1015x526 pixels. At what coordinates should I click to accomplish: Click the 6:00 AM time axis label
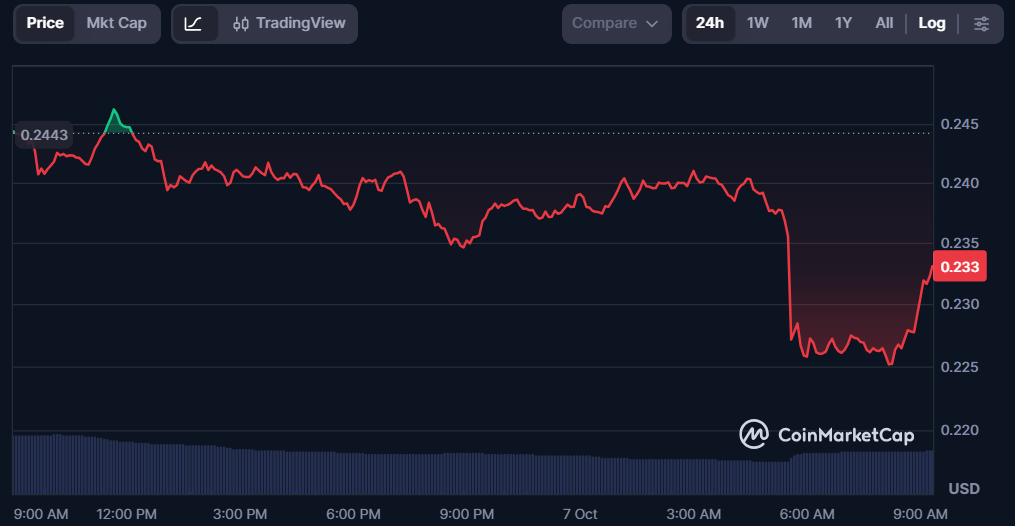[x=807, y=514]
